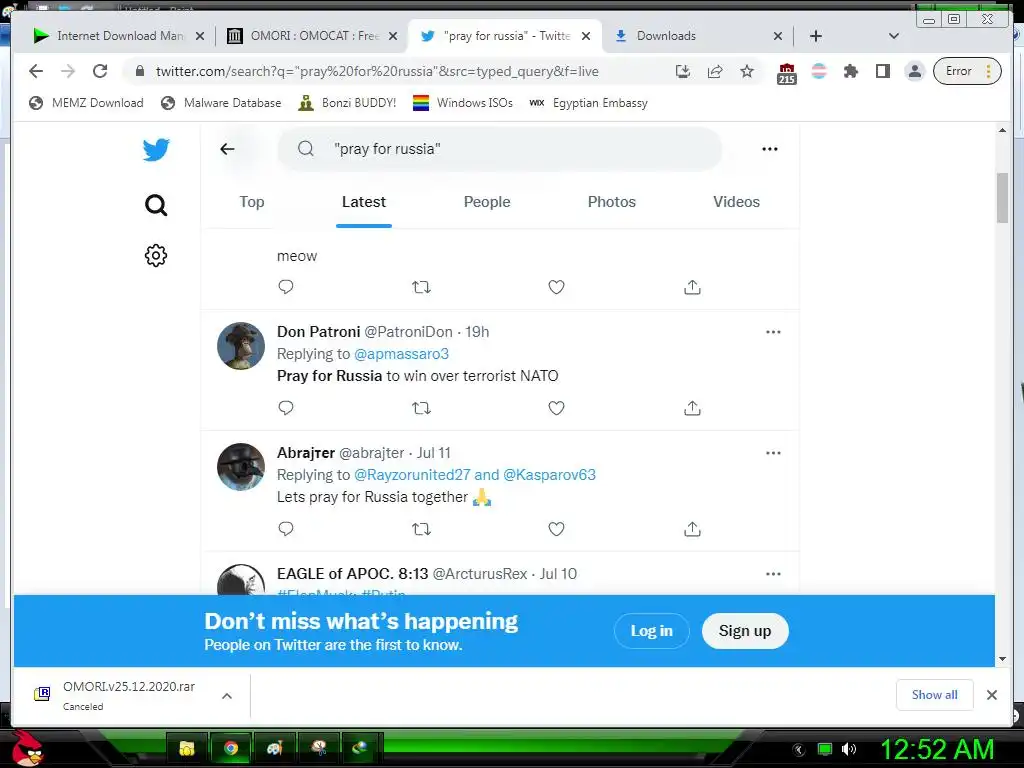Click the share page icon in address bar
The image size is (1024, 768).
coord(715,71)
